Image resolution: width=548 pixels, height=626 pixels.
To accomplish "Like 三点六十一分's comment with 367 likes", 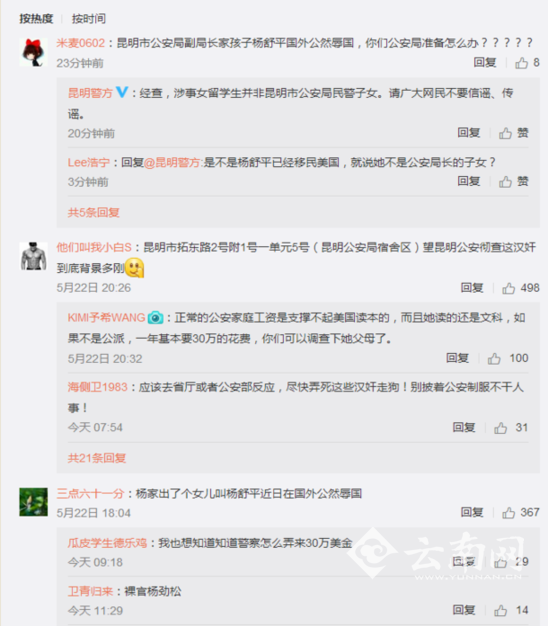I will coord(521,512).
